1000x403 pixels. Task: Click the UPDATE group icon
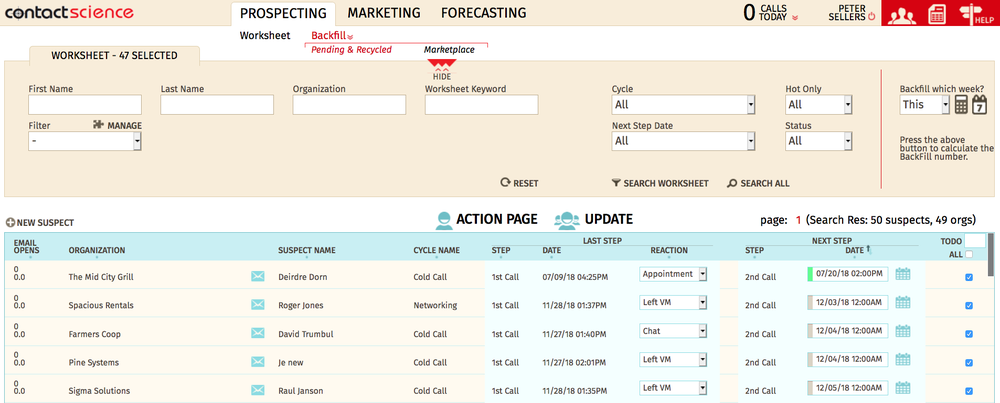pyautogui.click(x=566, y=220)
